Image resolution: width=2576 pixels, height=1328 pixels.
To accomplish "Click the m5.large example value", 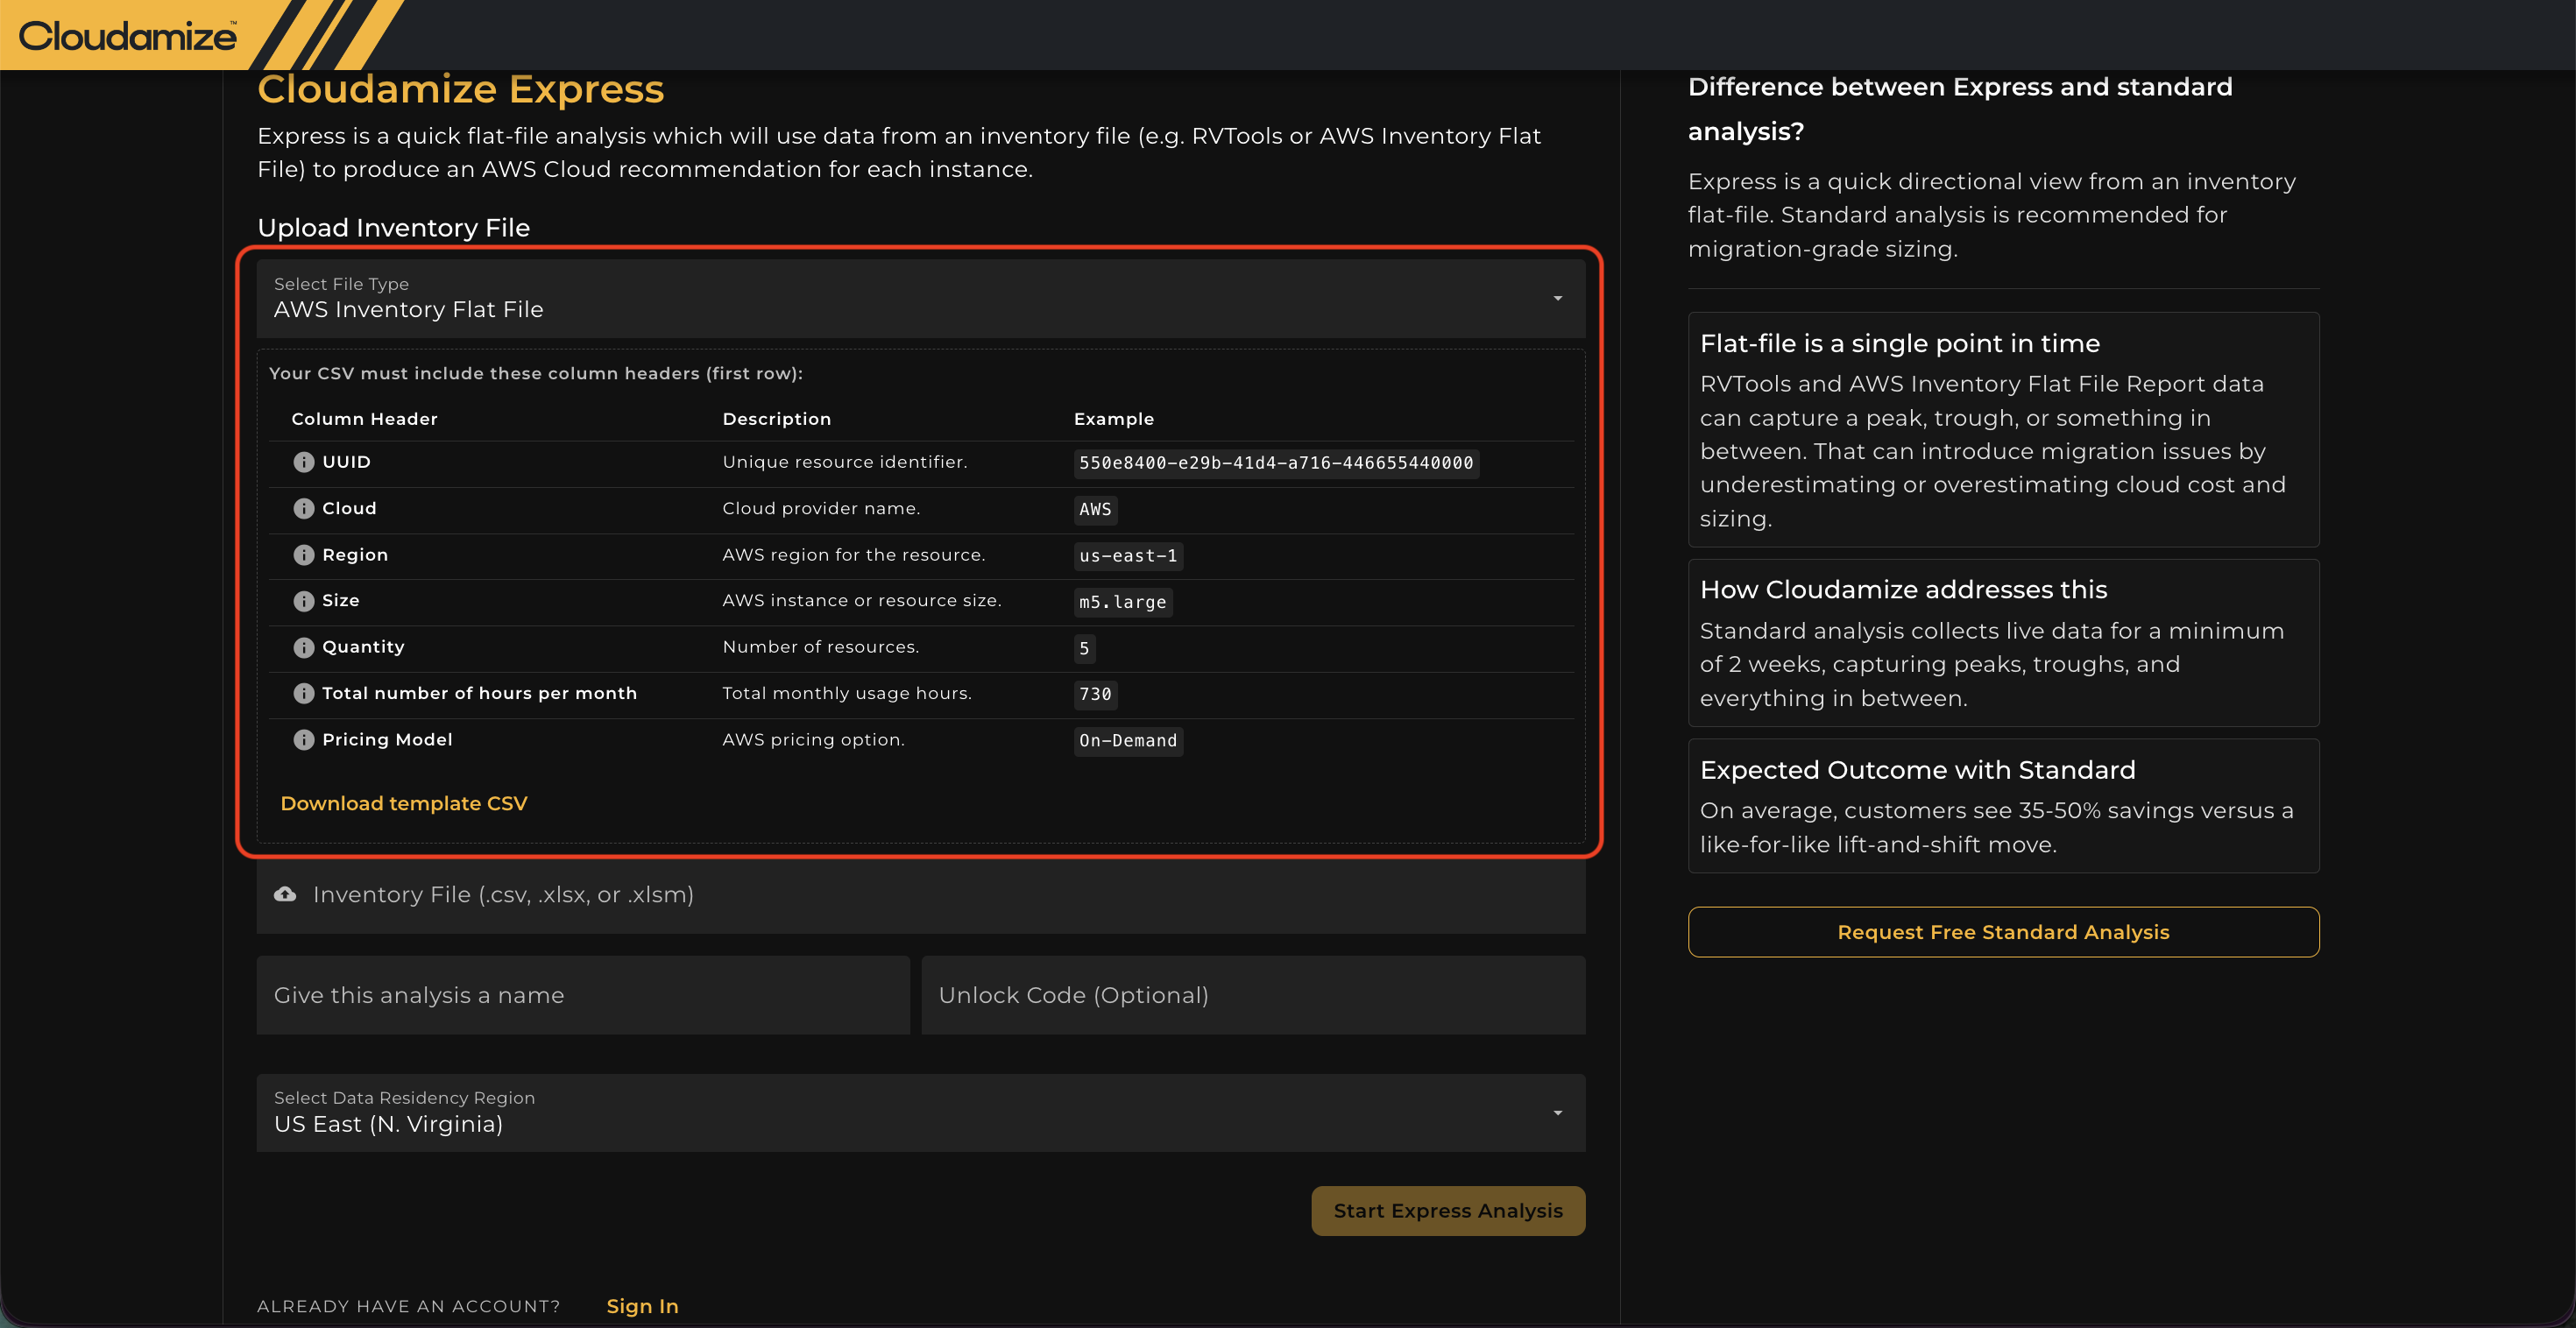I will coord(1123,602).
